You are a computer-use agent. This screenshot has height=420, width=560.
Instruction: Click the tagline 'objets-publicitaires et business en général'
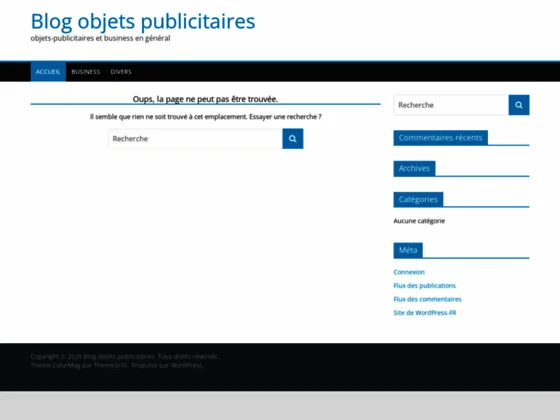[x=100, y=38]
